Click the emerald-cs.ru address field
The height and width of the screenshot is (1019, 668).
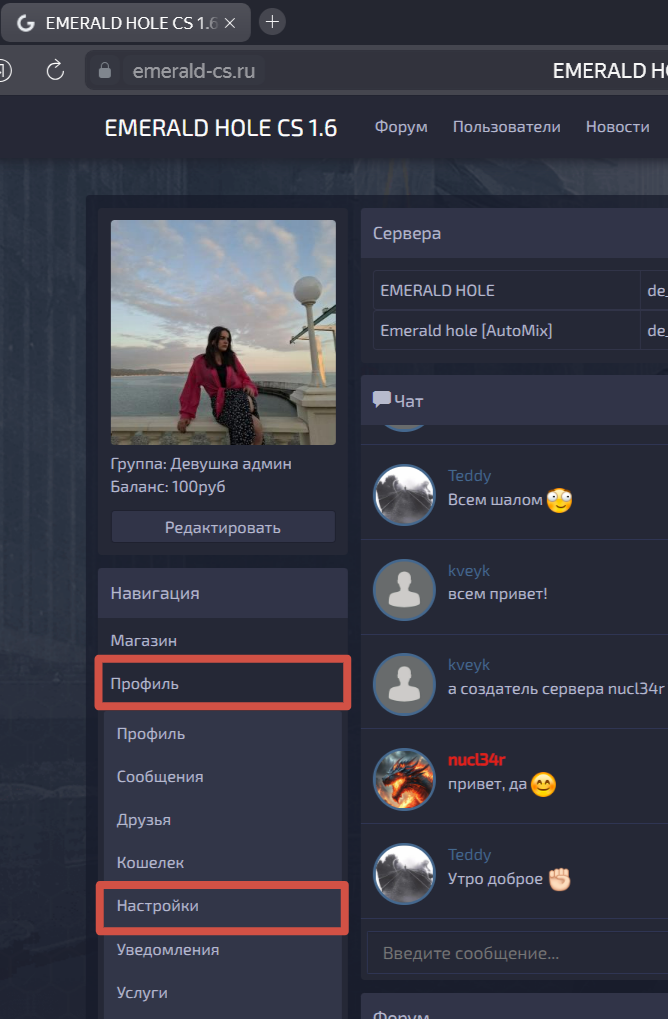point(194,70)
